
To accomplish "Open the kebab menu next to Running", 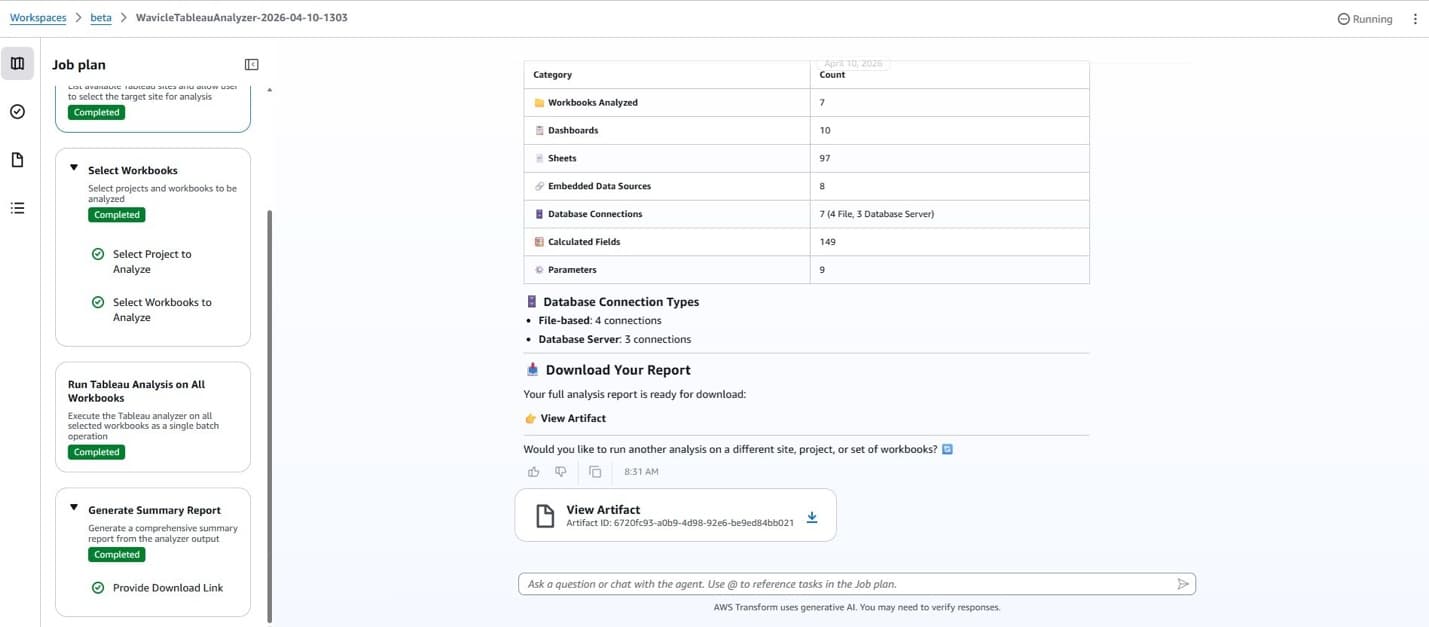I will pyautogui.click(x=1414, y=19).
